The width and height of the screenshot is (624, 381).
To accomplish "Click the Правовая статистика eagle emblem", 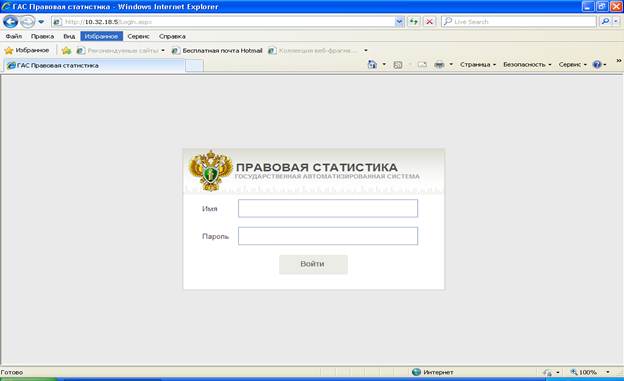I will [x=211, y=170].
